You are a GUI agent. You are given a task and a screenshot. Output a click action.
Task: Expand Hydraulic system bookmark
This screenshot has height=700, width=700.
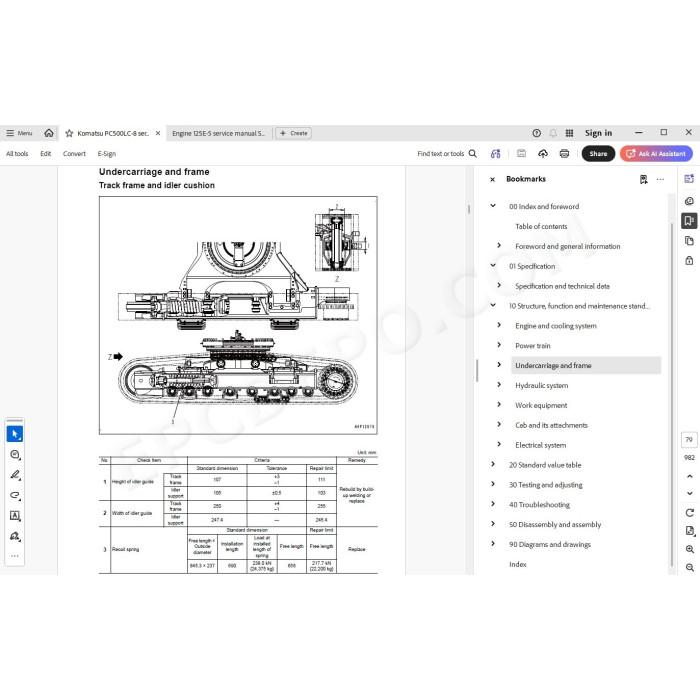(x=499, y=384)
